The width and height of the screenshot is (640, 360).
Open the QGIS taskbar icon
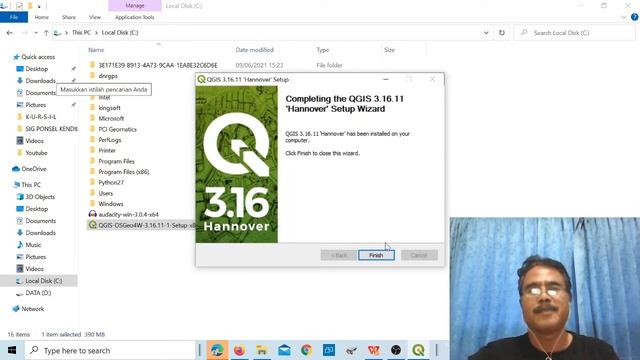[x=418, y=350]
